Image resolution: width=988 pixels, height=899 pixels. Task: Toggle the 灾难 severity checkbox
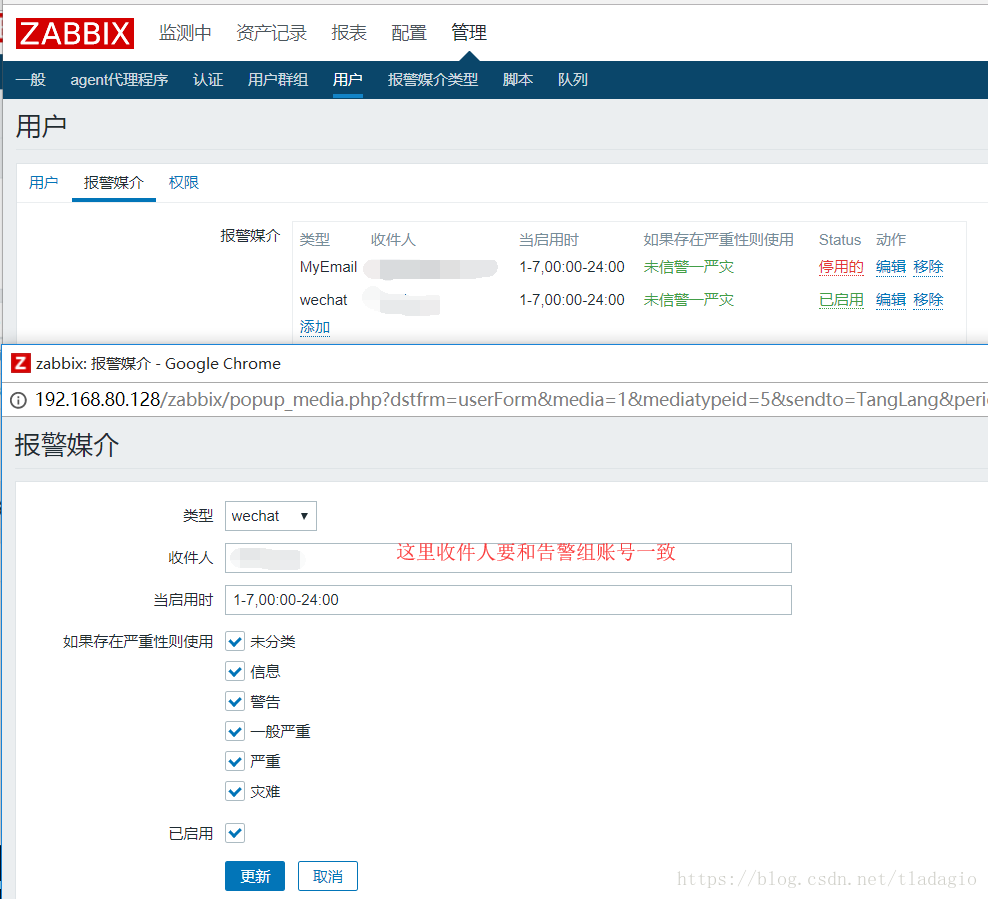click(x=235, y=792)
